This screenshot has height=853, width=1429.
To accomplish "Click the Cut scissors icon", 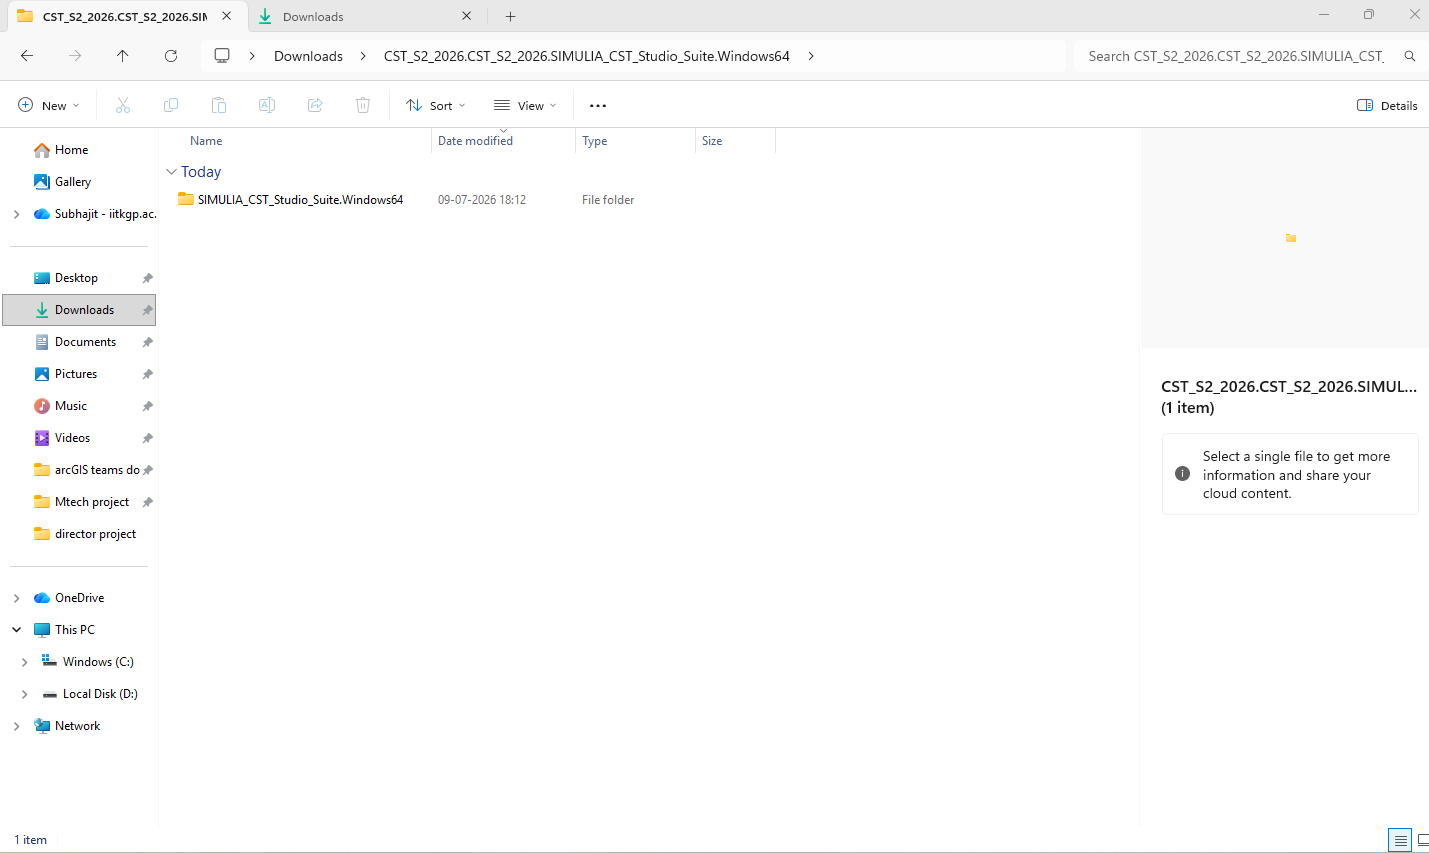I will [123, 105].
